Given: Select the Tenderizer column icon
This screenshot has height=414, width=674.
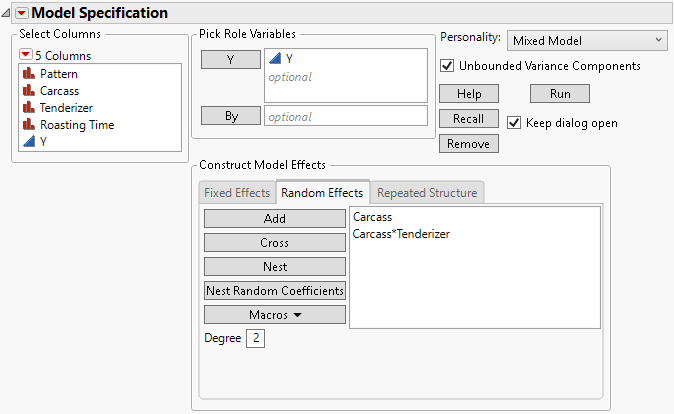Looking at the screenshot, I should (30, 108).
